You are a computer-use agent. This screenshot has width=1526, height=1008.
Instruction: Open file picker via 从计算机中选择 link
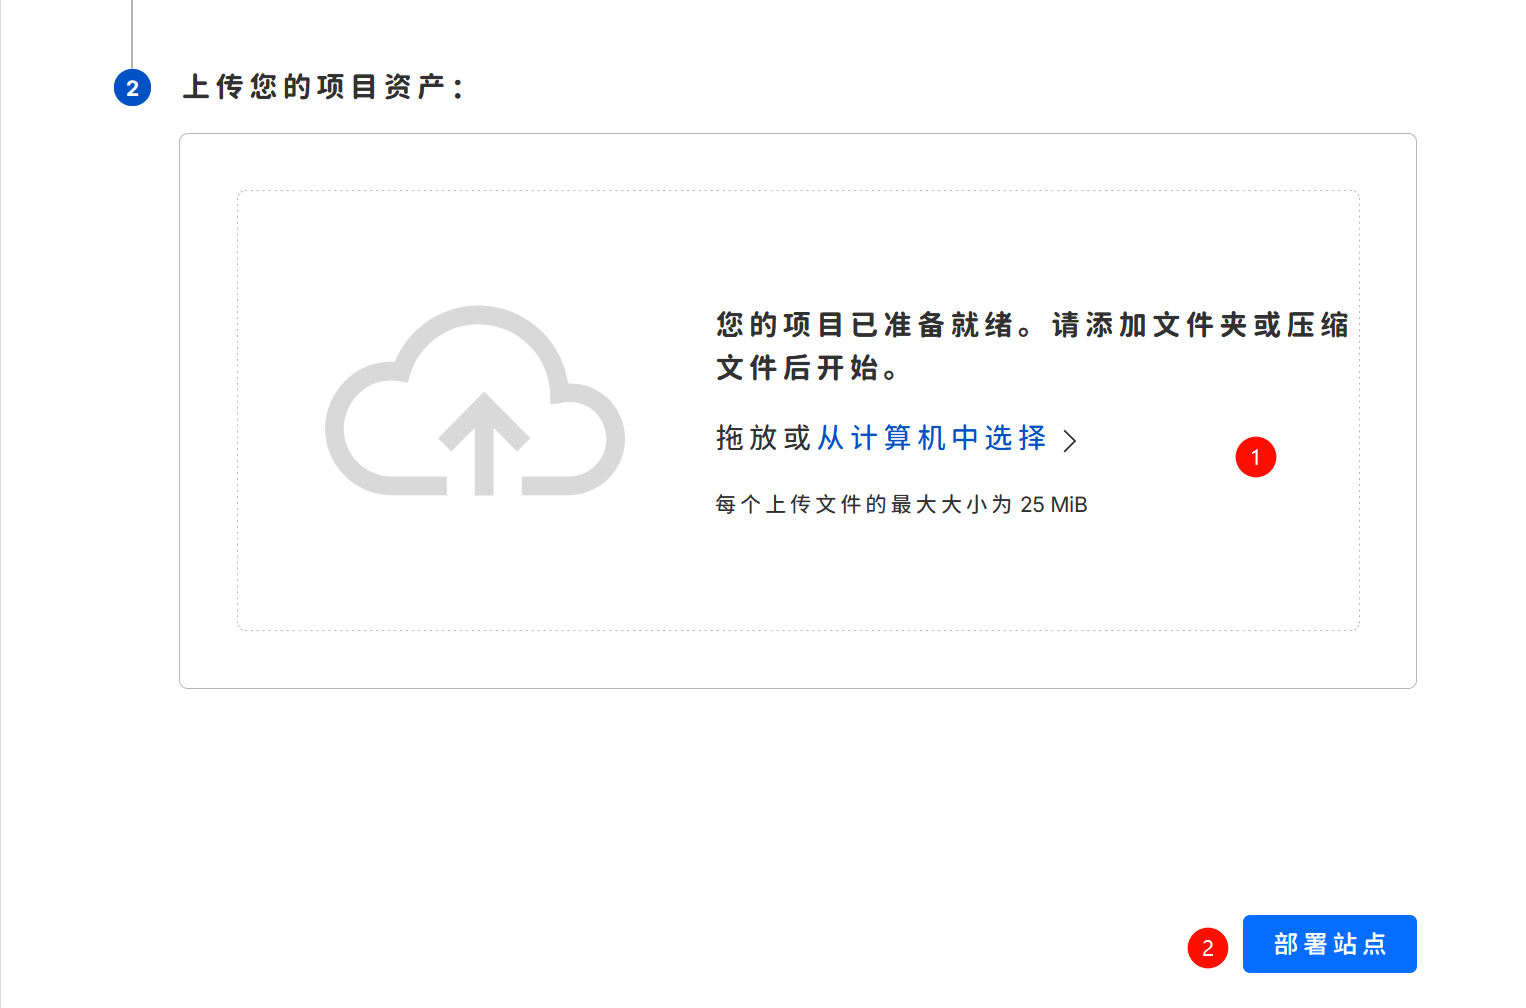click(x=931, y=438)
